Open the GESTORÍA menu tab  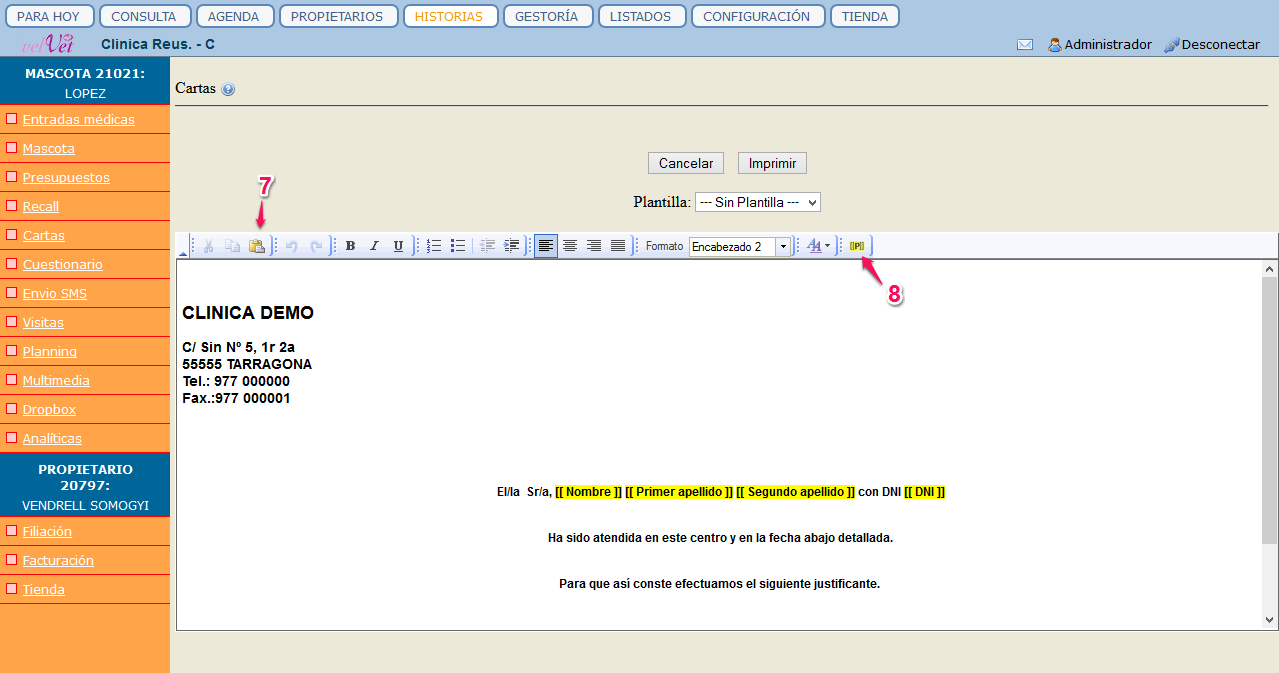point(547,16)
